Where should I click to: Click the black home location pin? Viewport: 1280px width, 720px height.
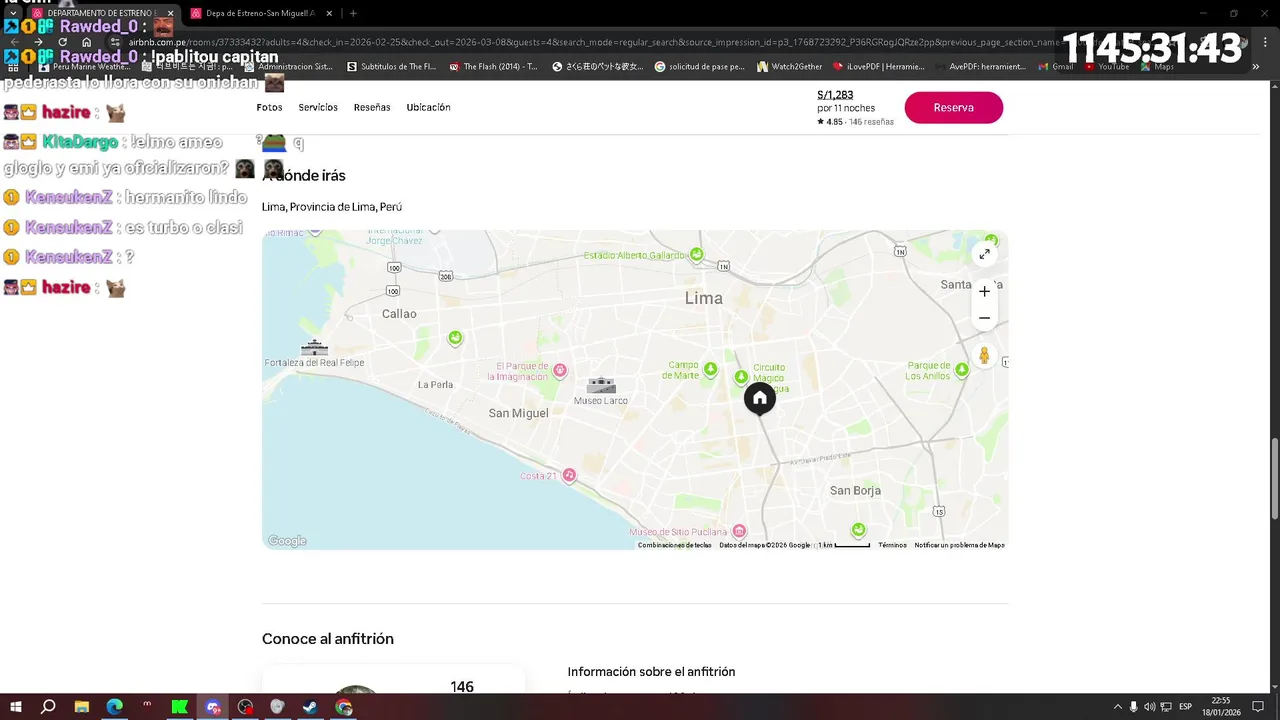[x=760, y=399]
